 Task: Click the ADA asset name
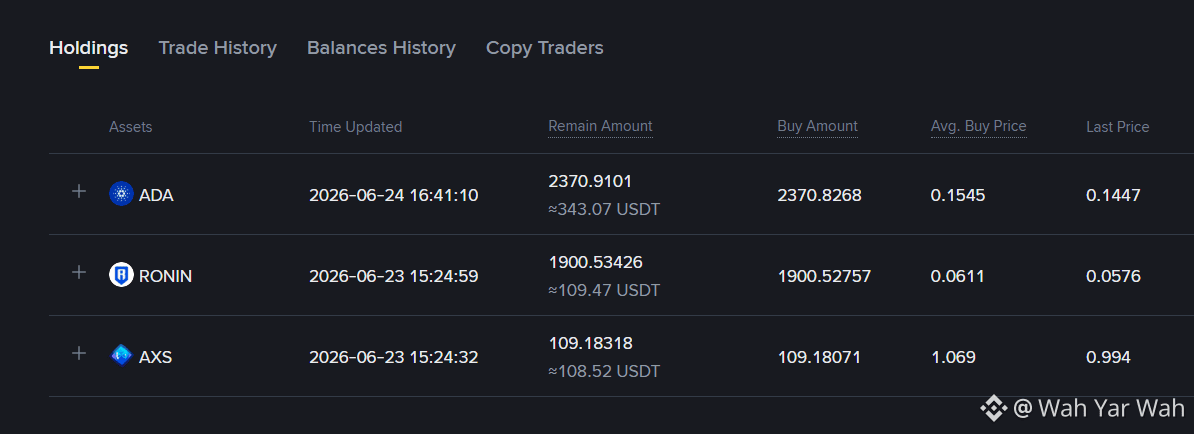[156, 196]
